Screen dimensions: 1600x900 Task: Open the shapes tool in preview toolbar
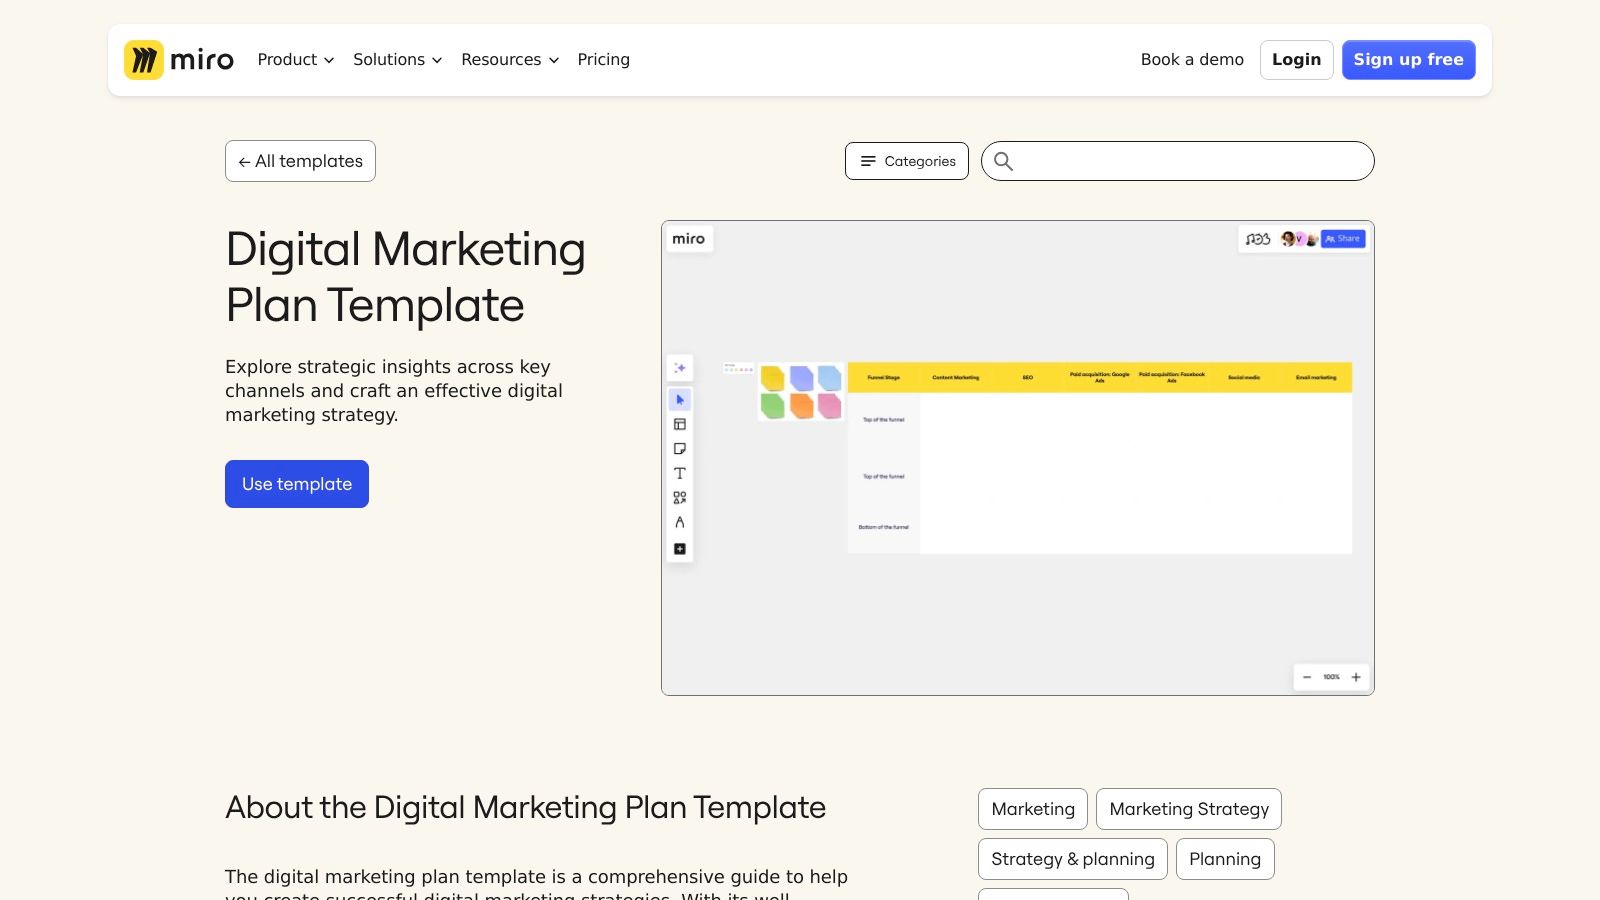point(680,498)
